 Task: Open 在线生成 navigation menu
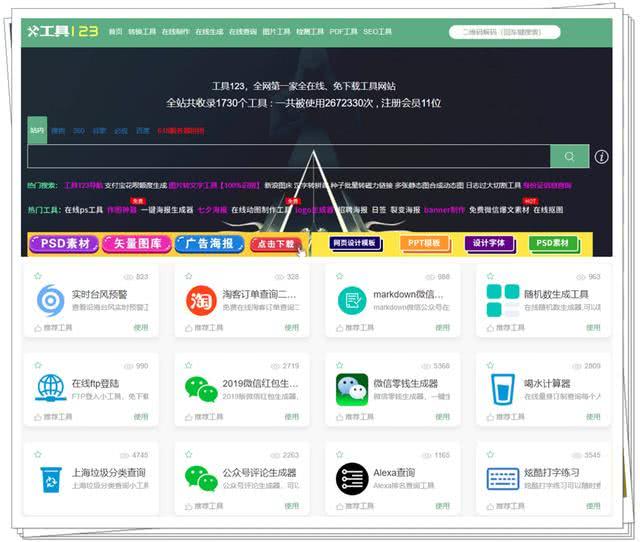[209, 31]
